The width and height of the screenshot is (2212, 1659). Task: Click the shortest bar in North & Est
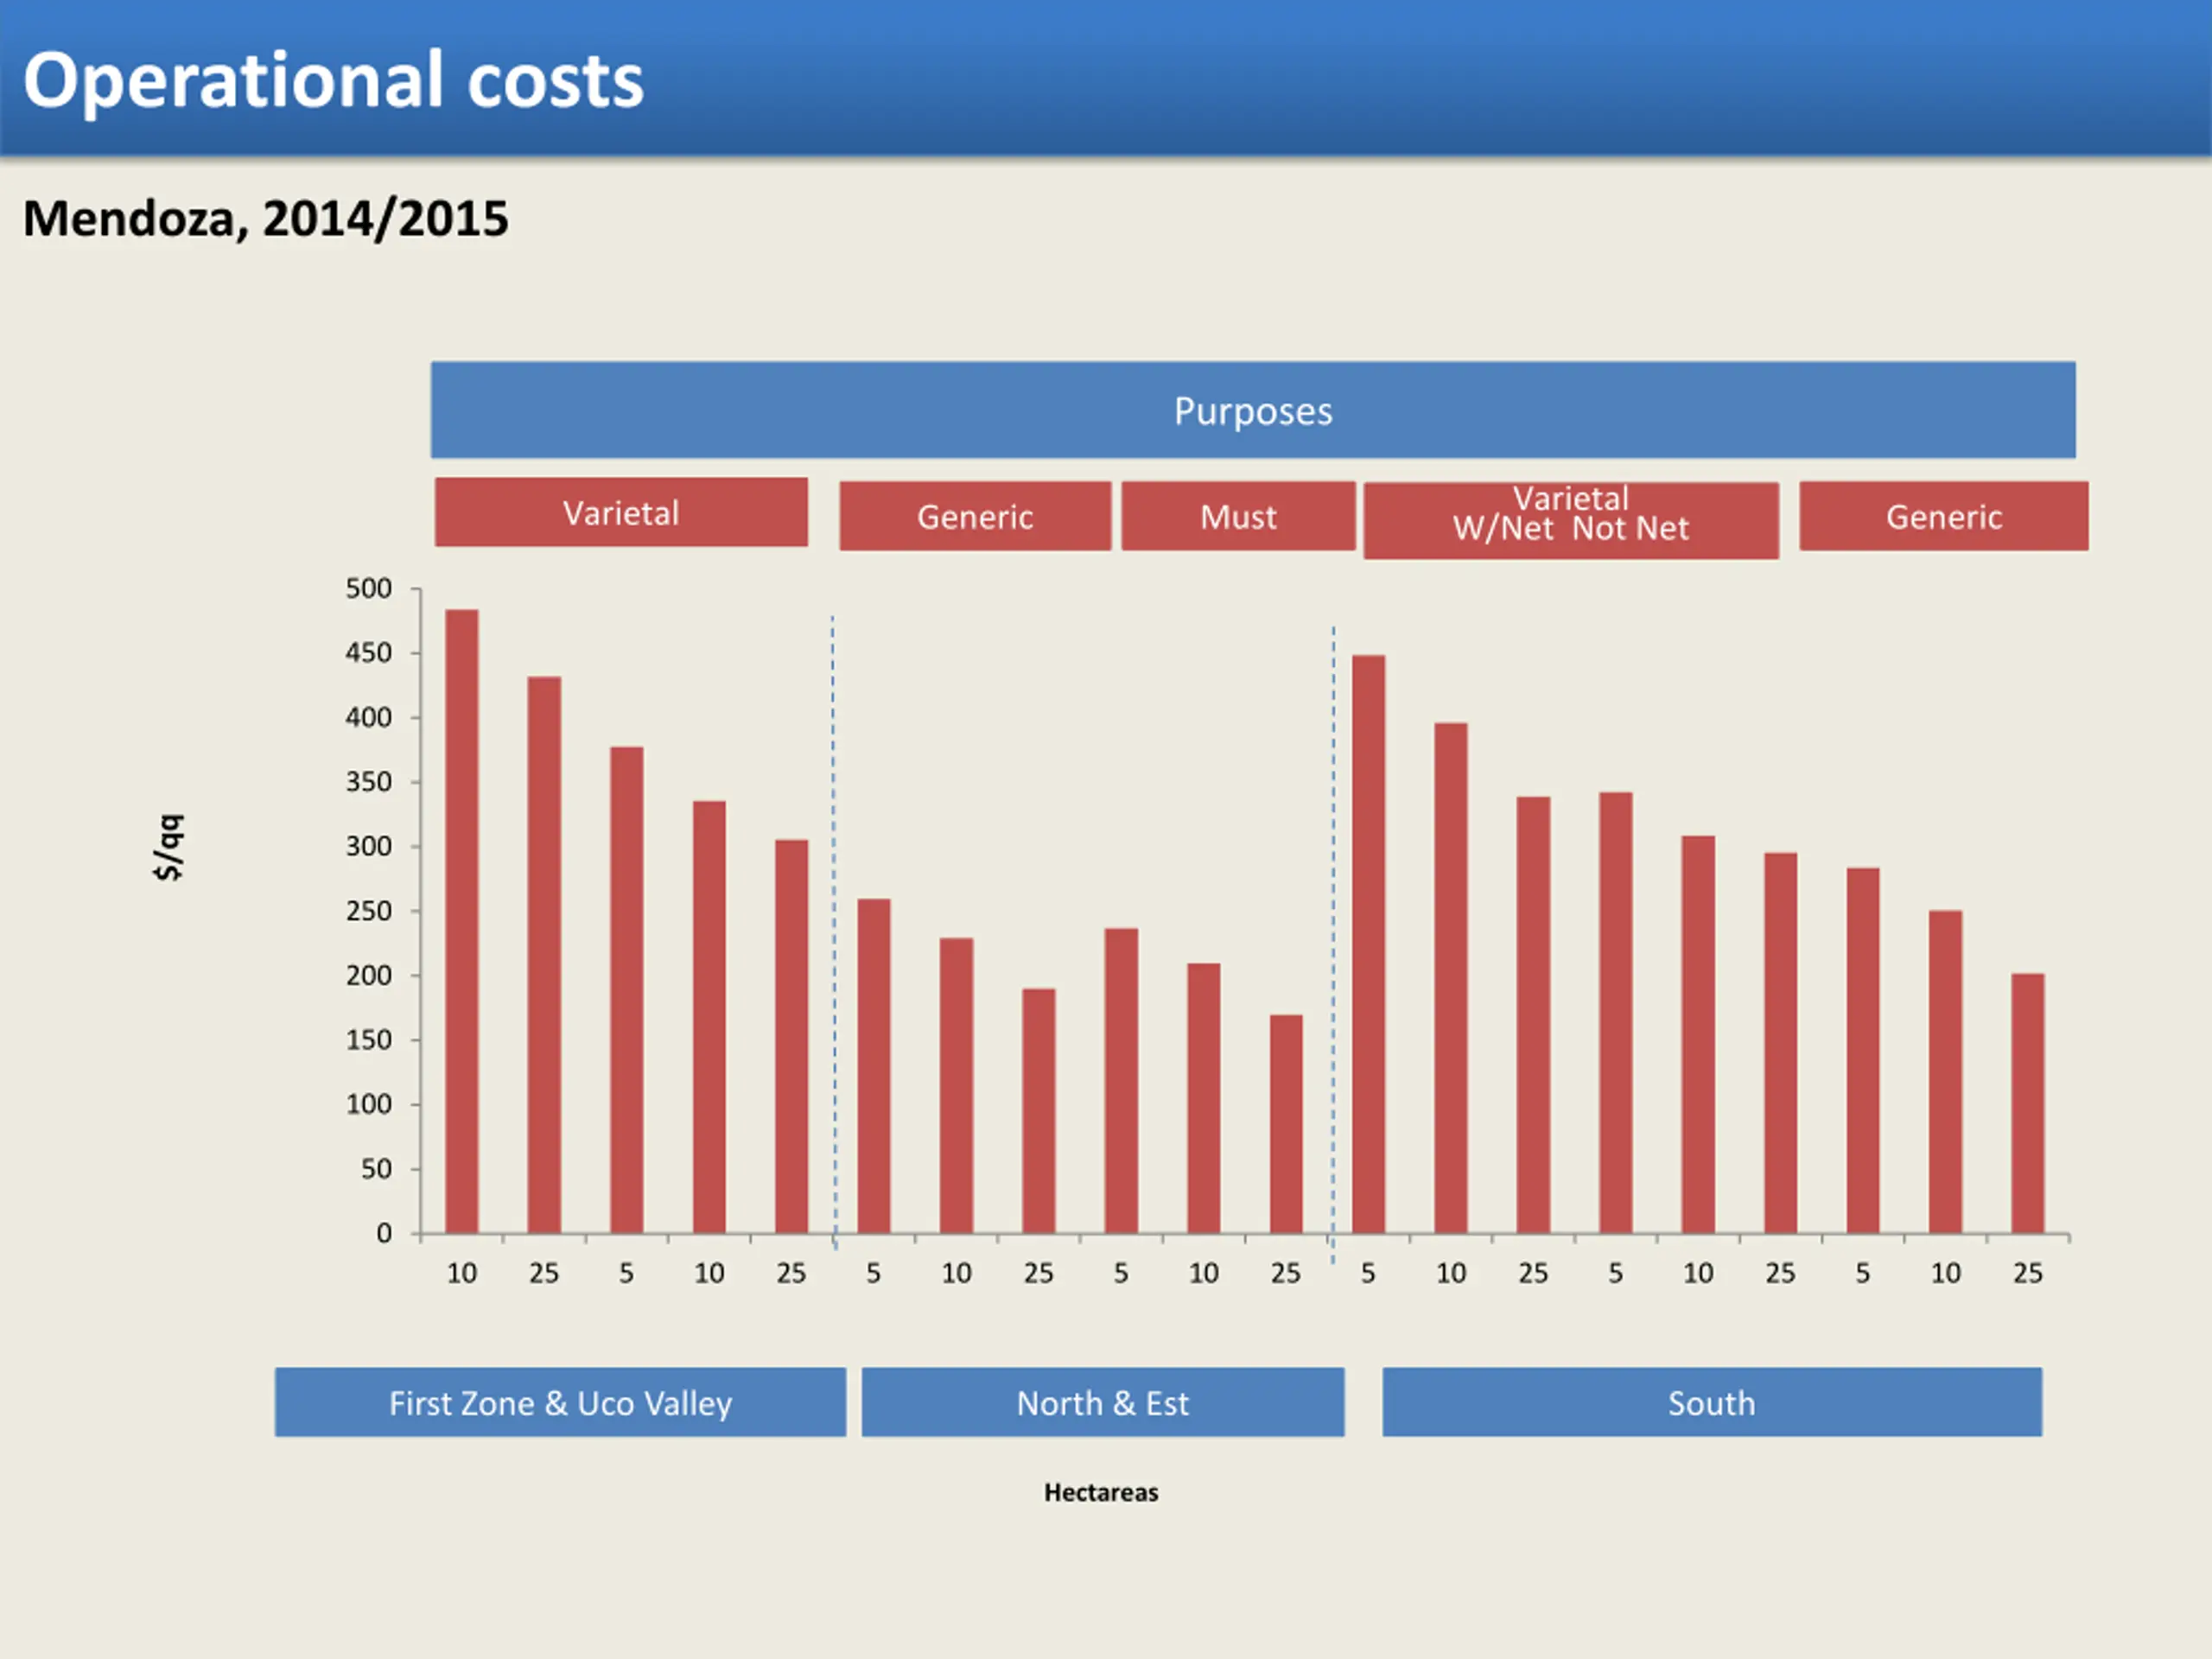(x=1286, y=1124)
